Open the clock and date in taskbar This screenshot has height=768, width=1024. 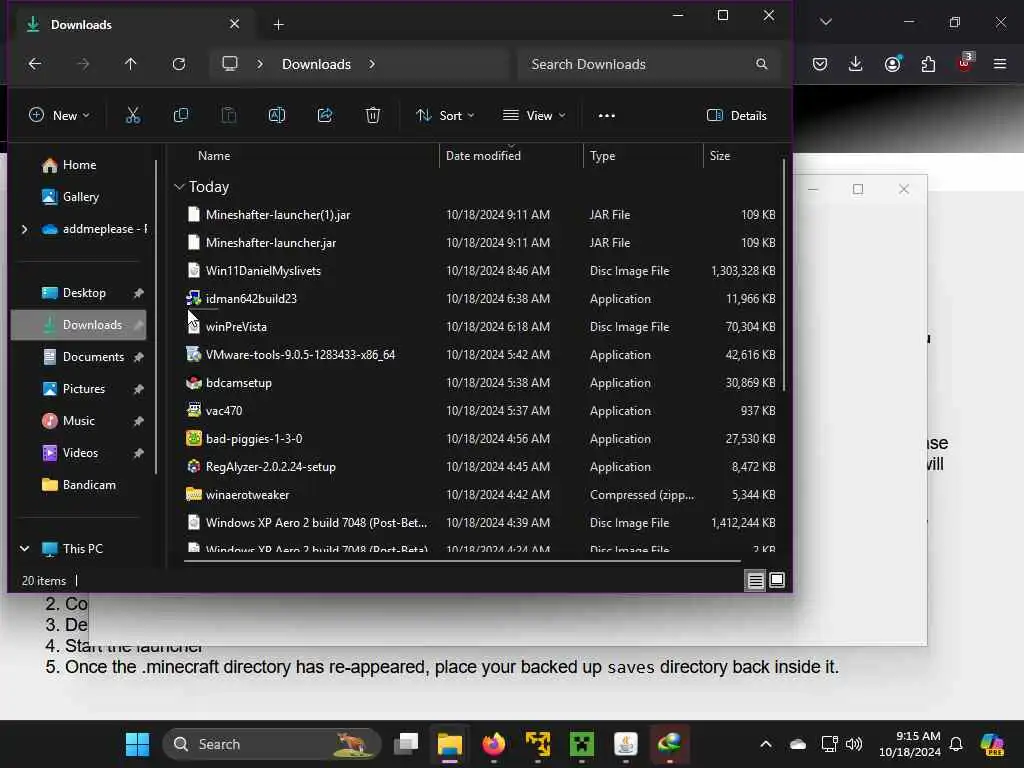click(909, 744)
